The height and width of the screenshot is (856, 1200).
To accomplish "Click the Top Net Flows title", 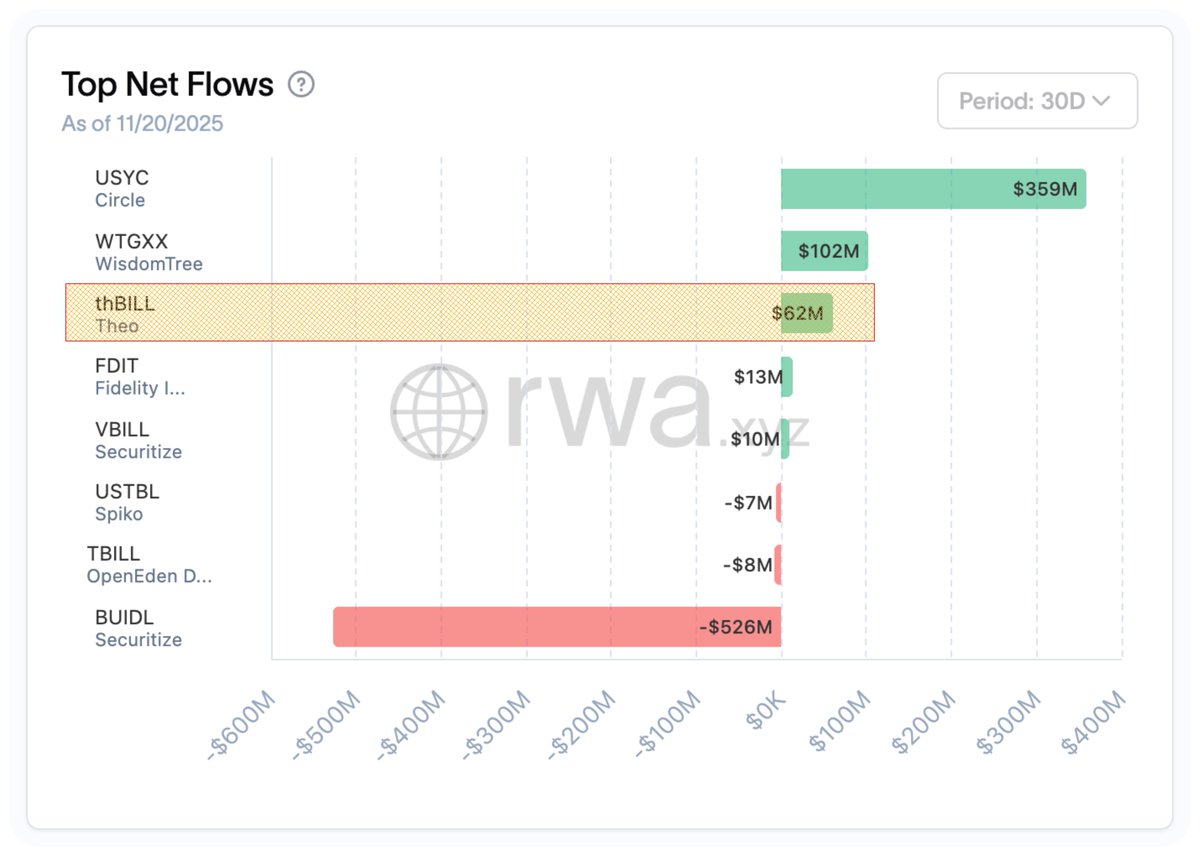I will coord(167,85).
